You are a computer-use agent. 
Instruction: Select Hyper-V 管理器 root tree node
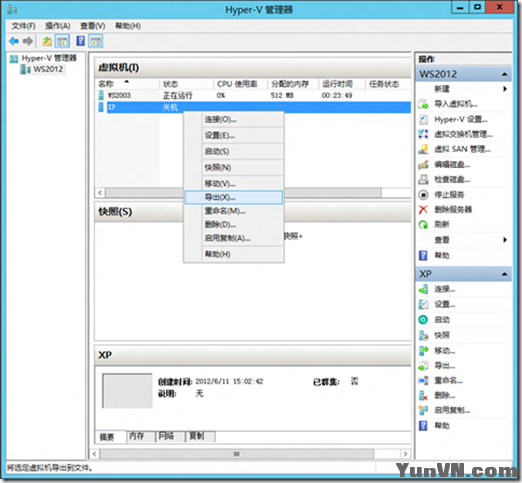pos(49,58)
